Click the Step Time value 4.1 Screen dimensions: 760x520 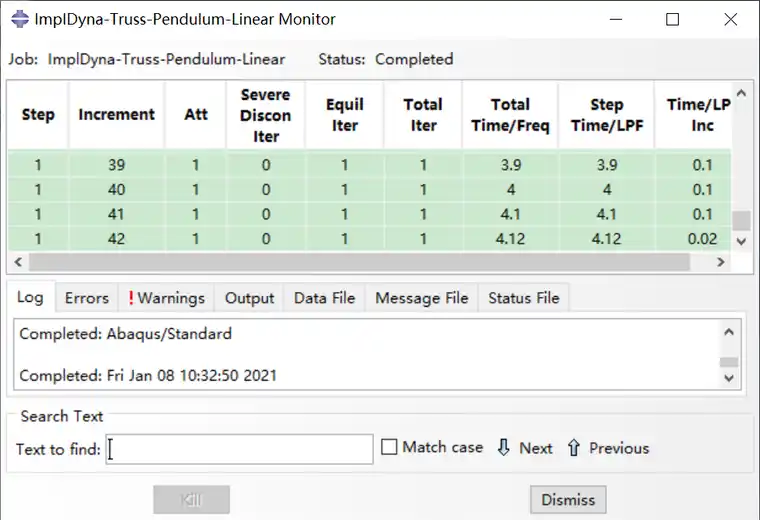tap(606, 214)
